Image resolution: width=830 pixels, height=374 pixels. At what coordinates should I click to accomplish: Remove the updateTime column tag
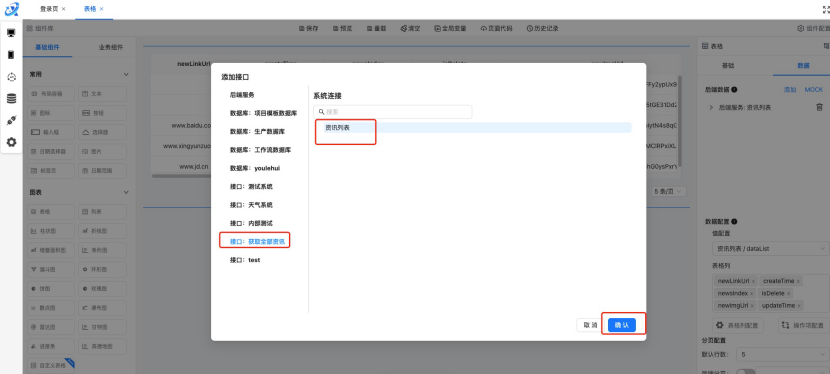click(799, 306)
